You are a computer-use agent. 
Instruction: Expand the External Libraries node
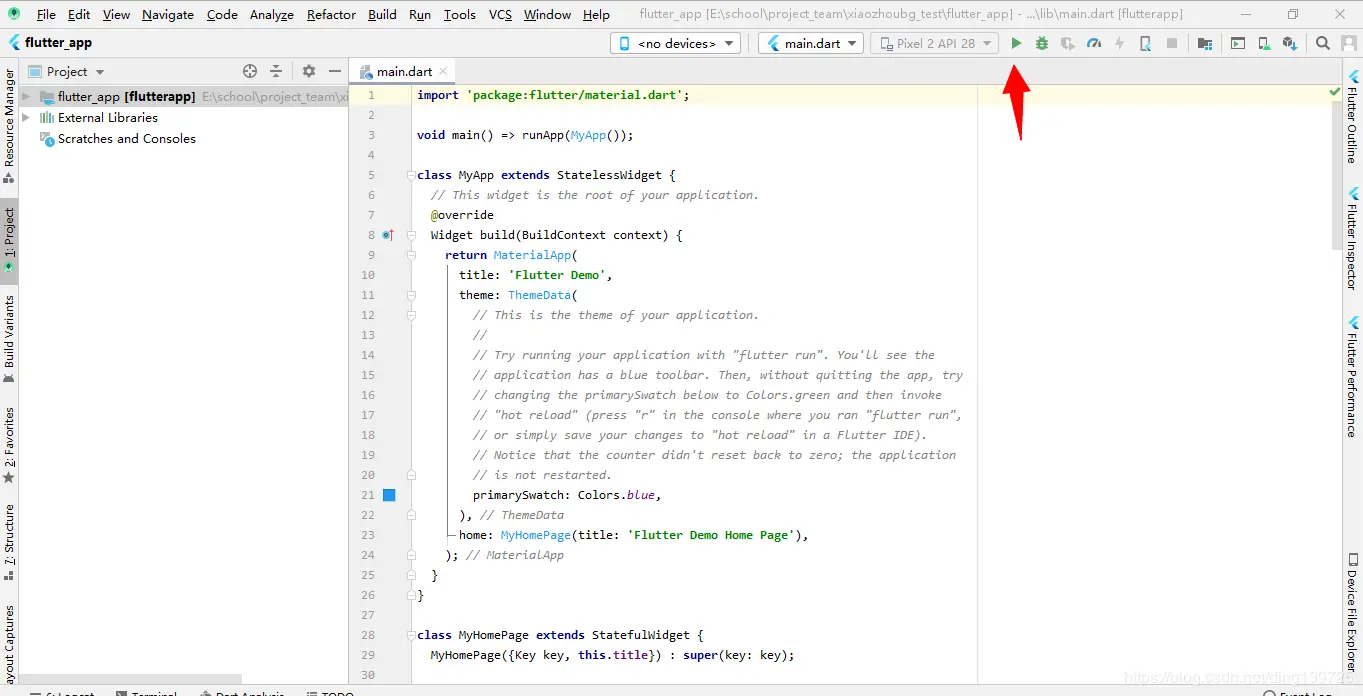tap(26, 117)
